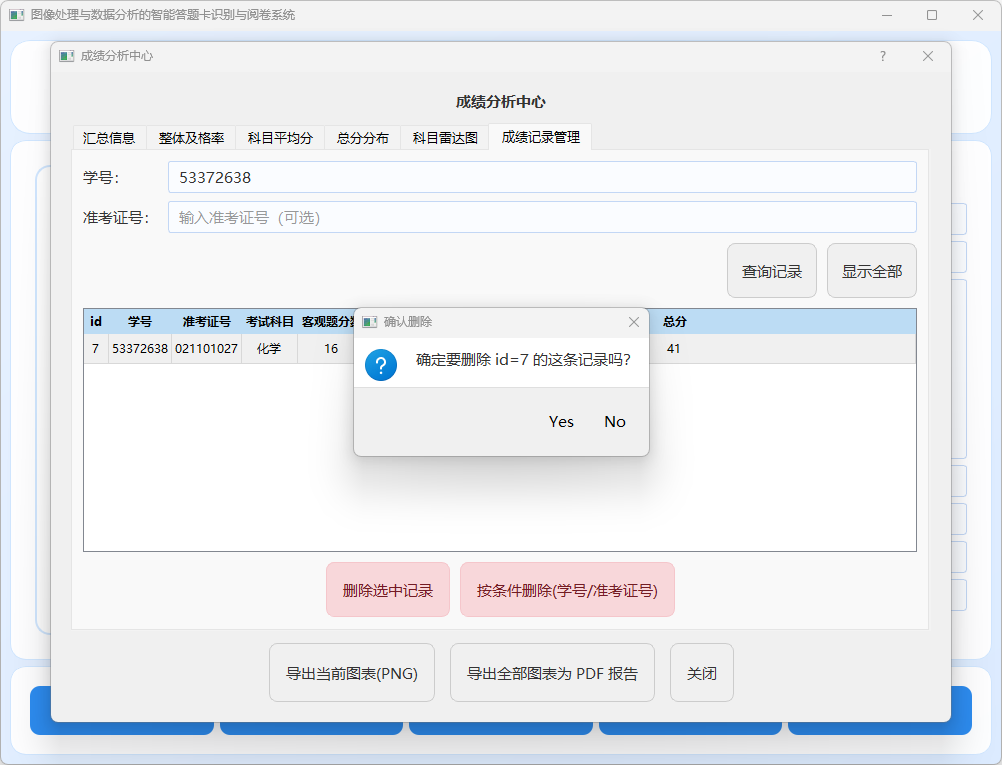
Task: Minimize the main application window
Action: (x=886, y=15)
